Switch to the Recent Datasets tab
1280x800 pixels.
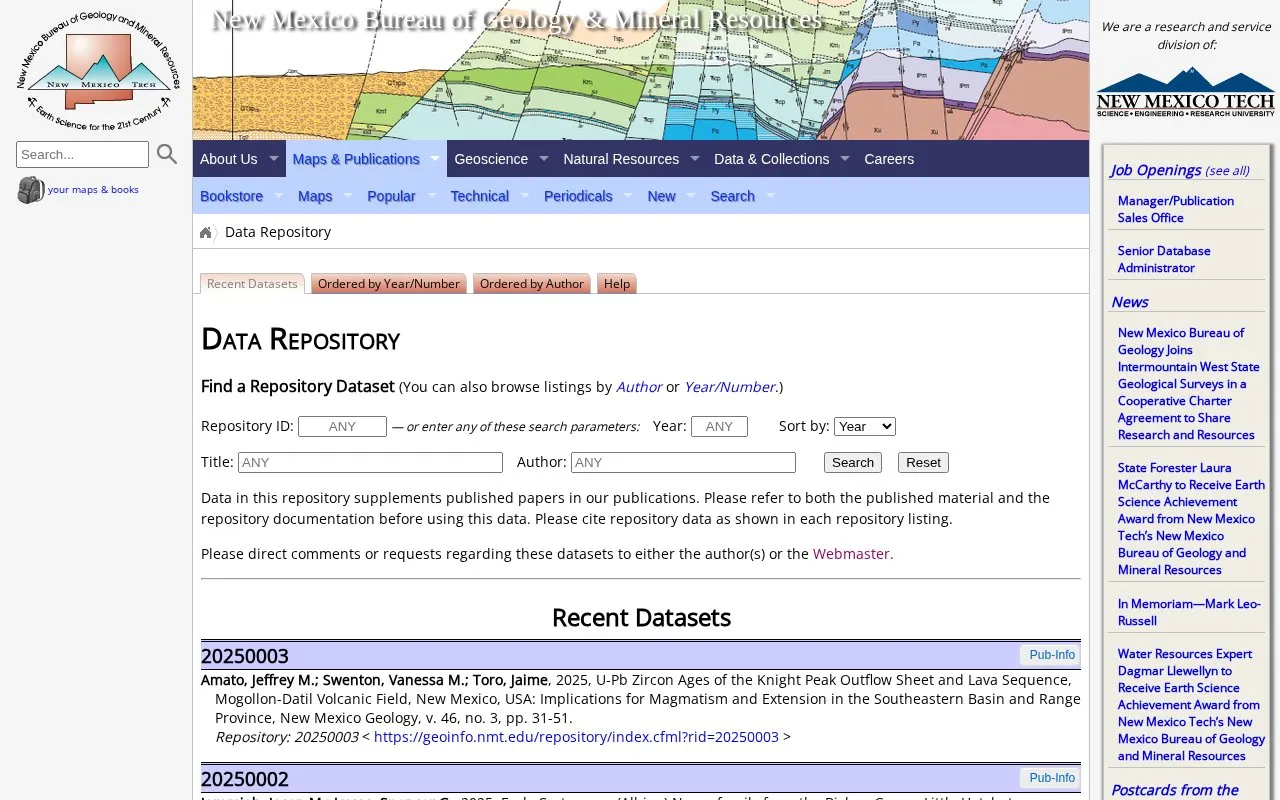pyautogui.click(x=252, y=284)
